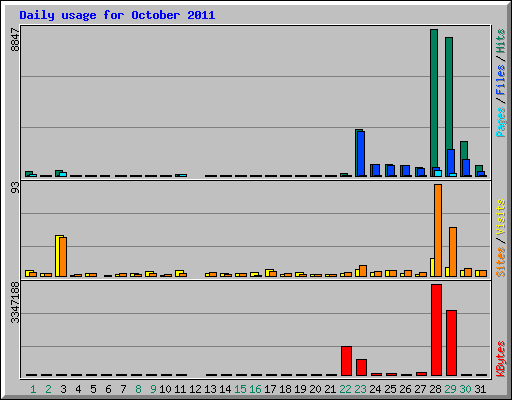
Task: Click day 14 on the x-axis
Action: (x=225, y=389)
